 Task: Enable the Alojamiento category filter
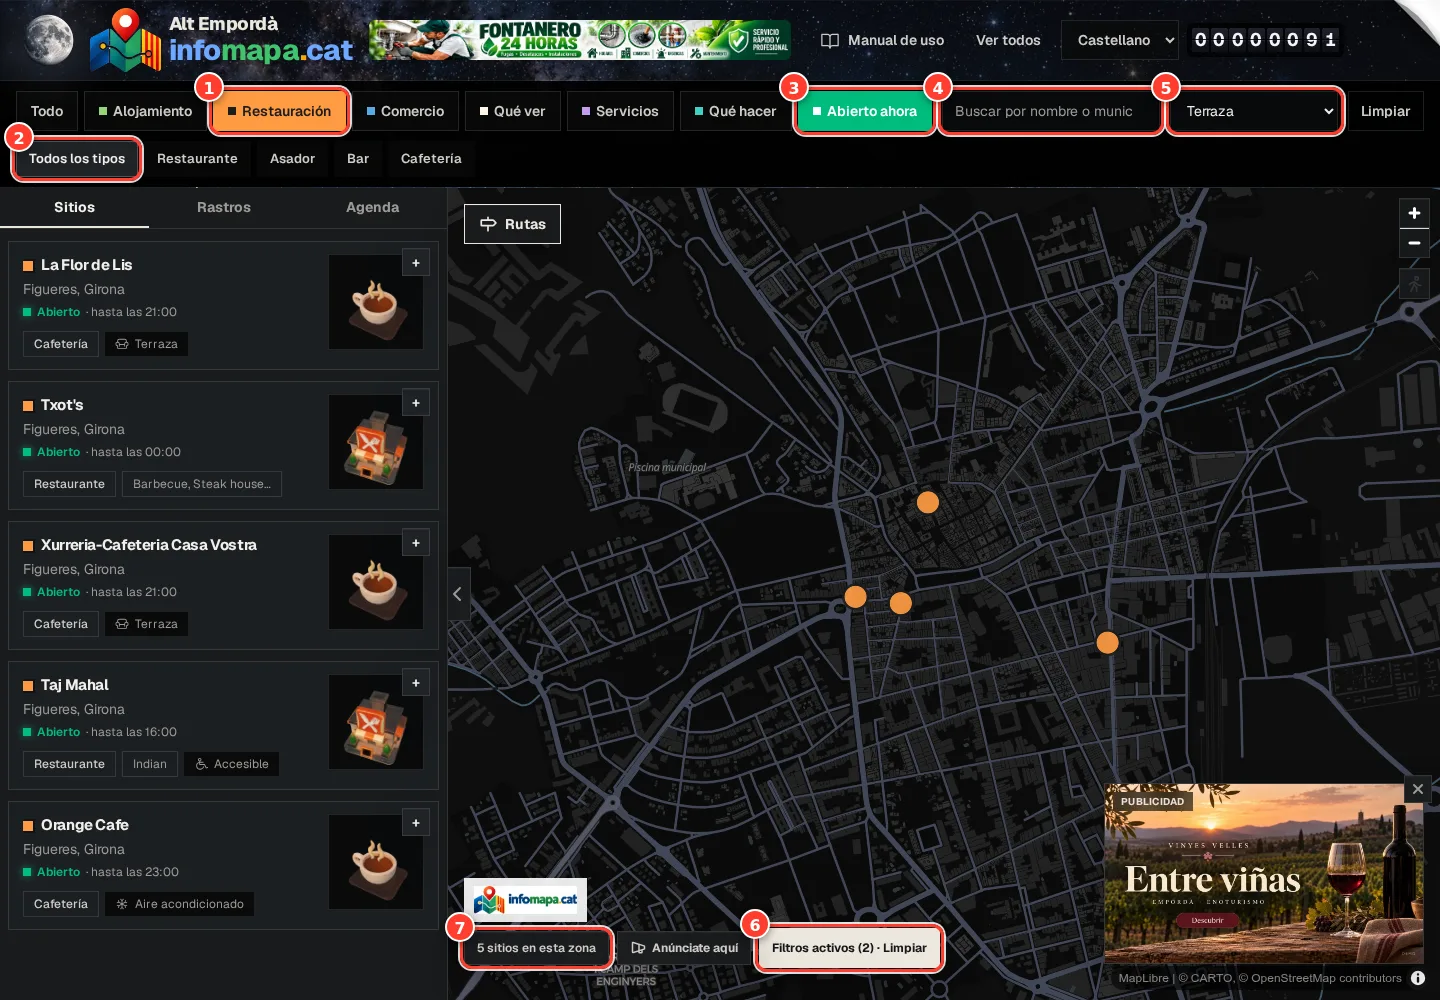click(x=145, y=111)
